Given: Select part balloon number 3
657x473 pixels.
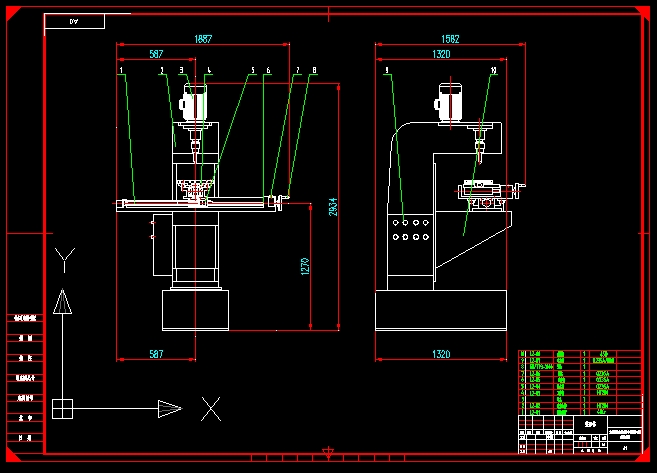Looking at the screenshot, I should (181, 70).
